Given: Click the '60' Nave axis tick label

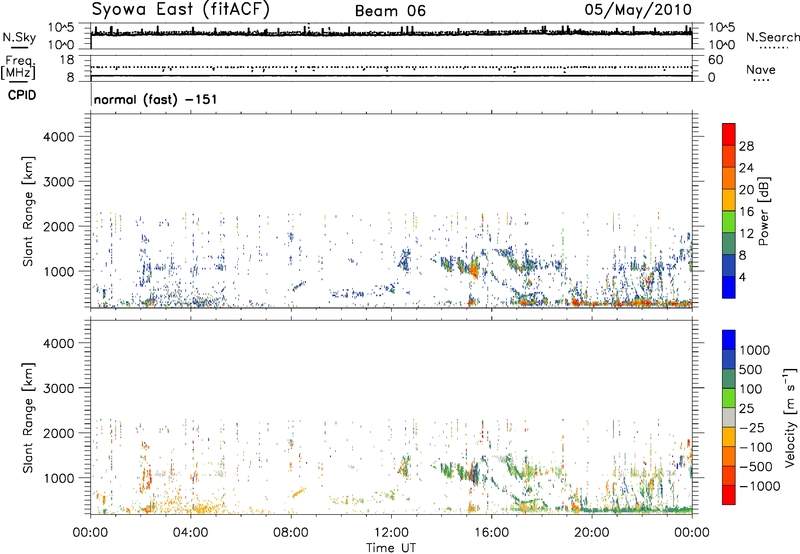Looking at the screenshot, I should [716, 60].
